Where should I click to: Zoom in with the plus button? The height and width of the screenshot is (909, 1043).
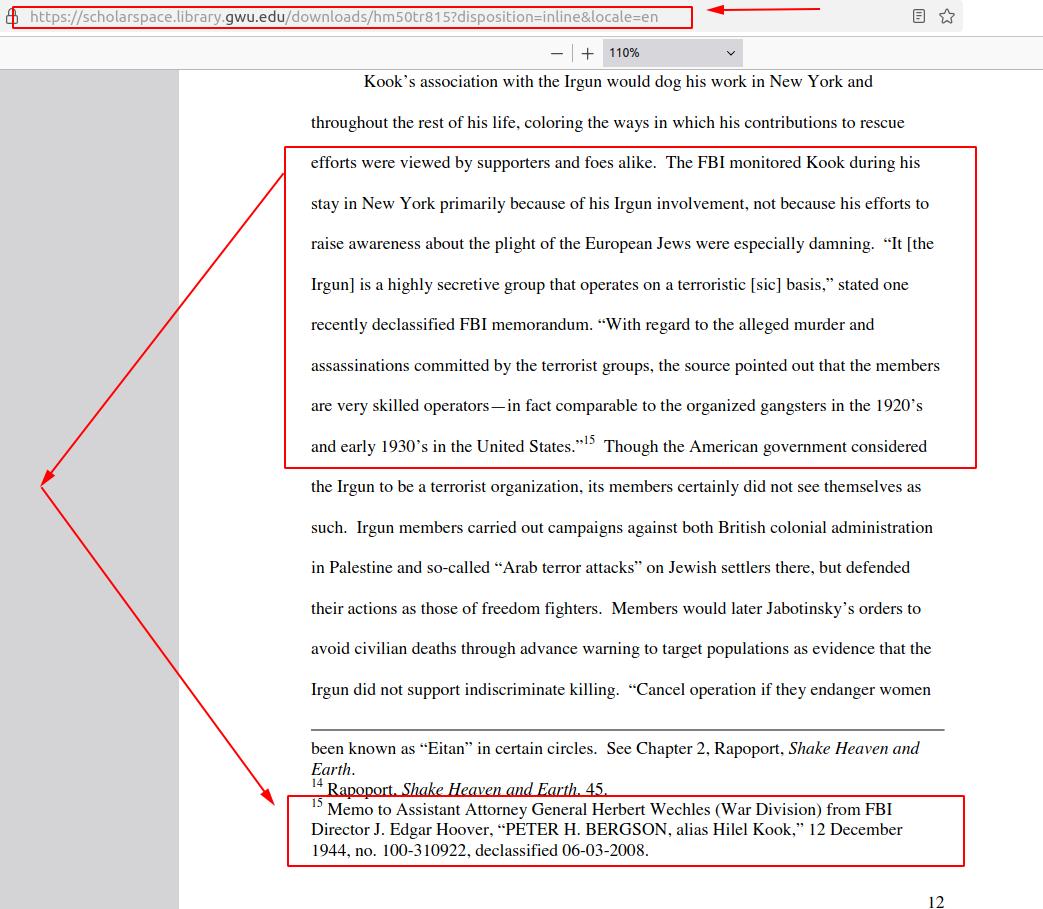pos(587,53)
